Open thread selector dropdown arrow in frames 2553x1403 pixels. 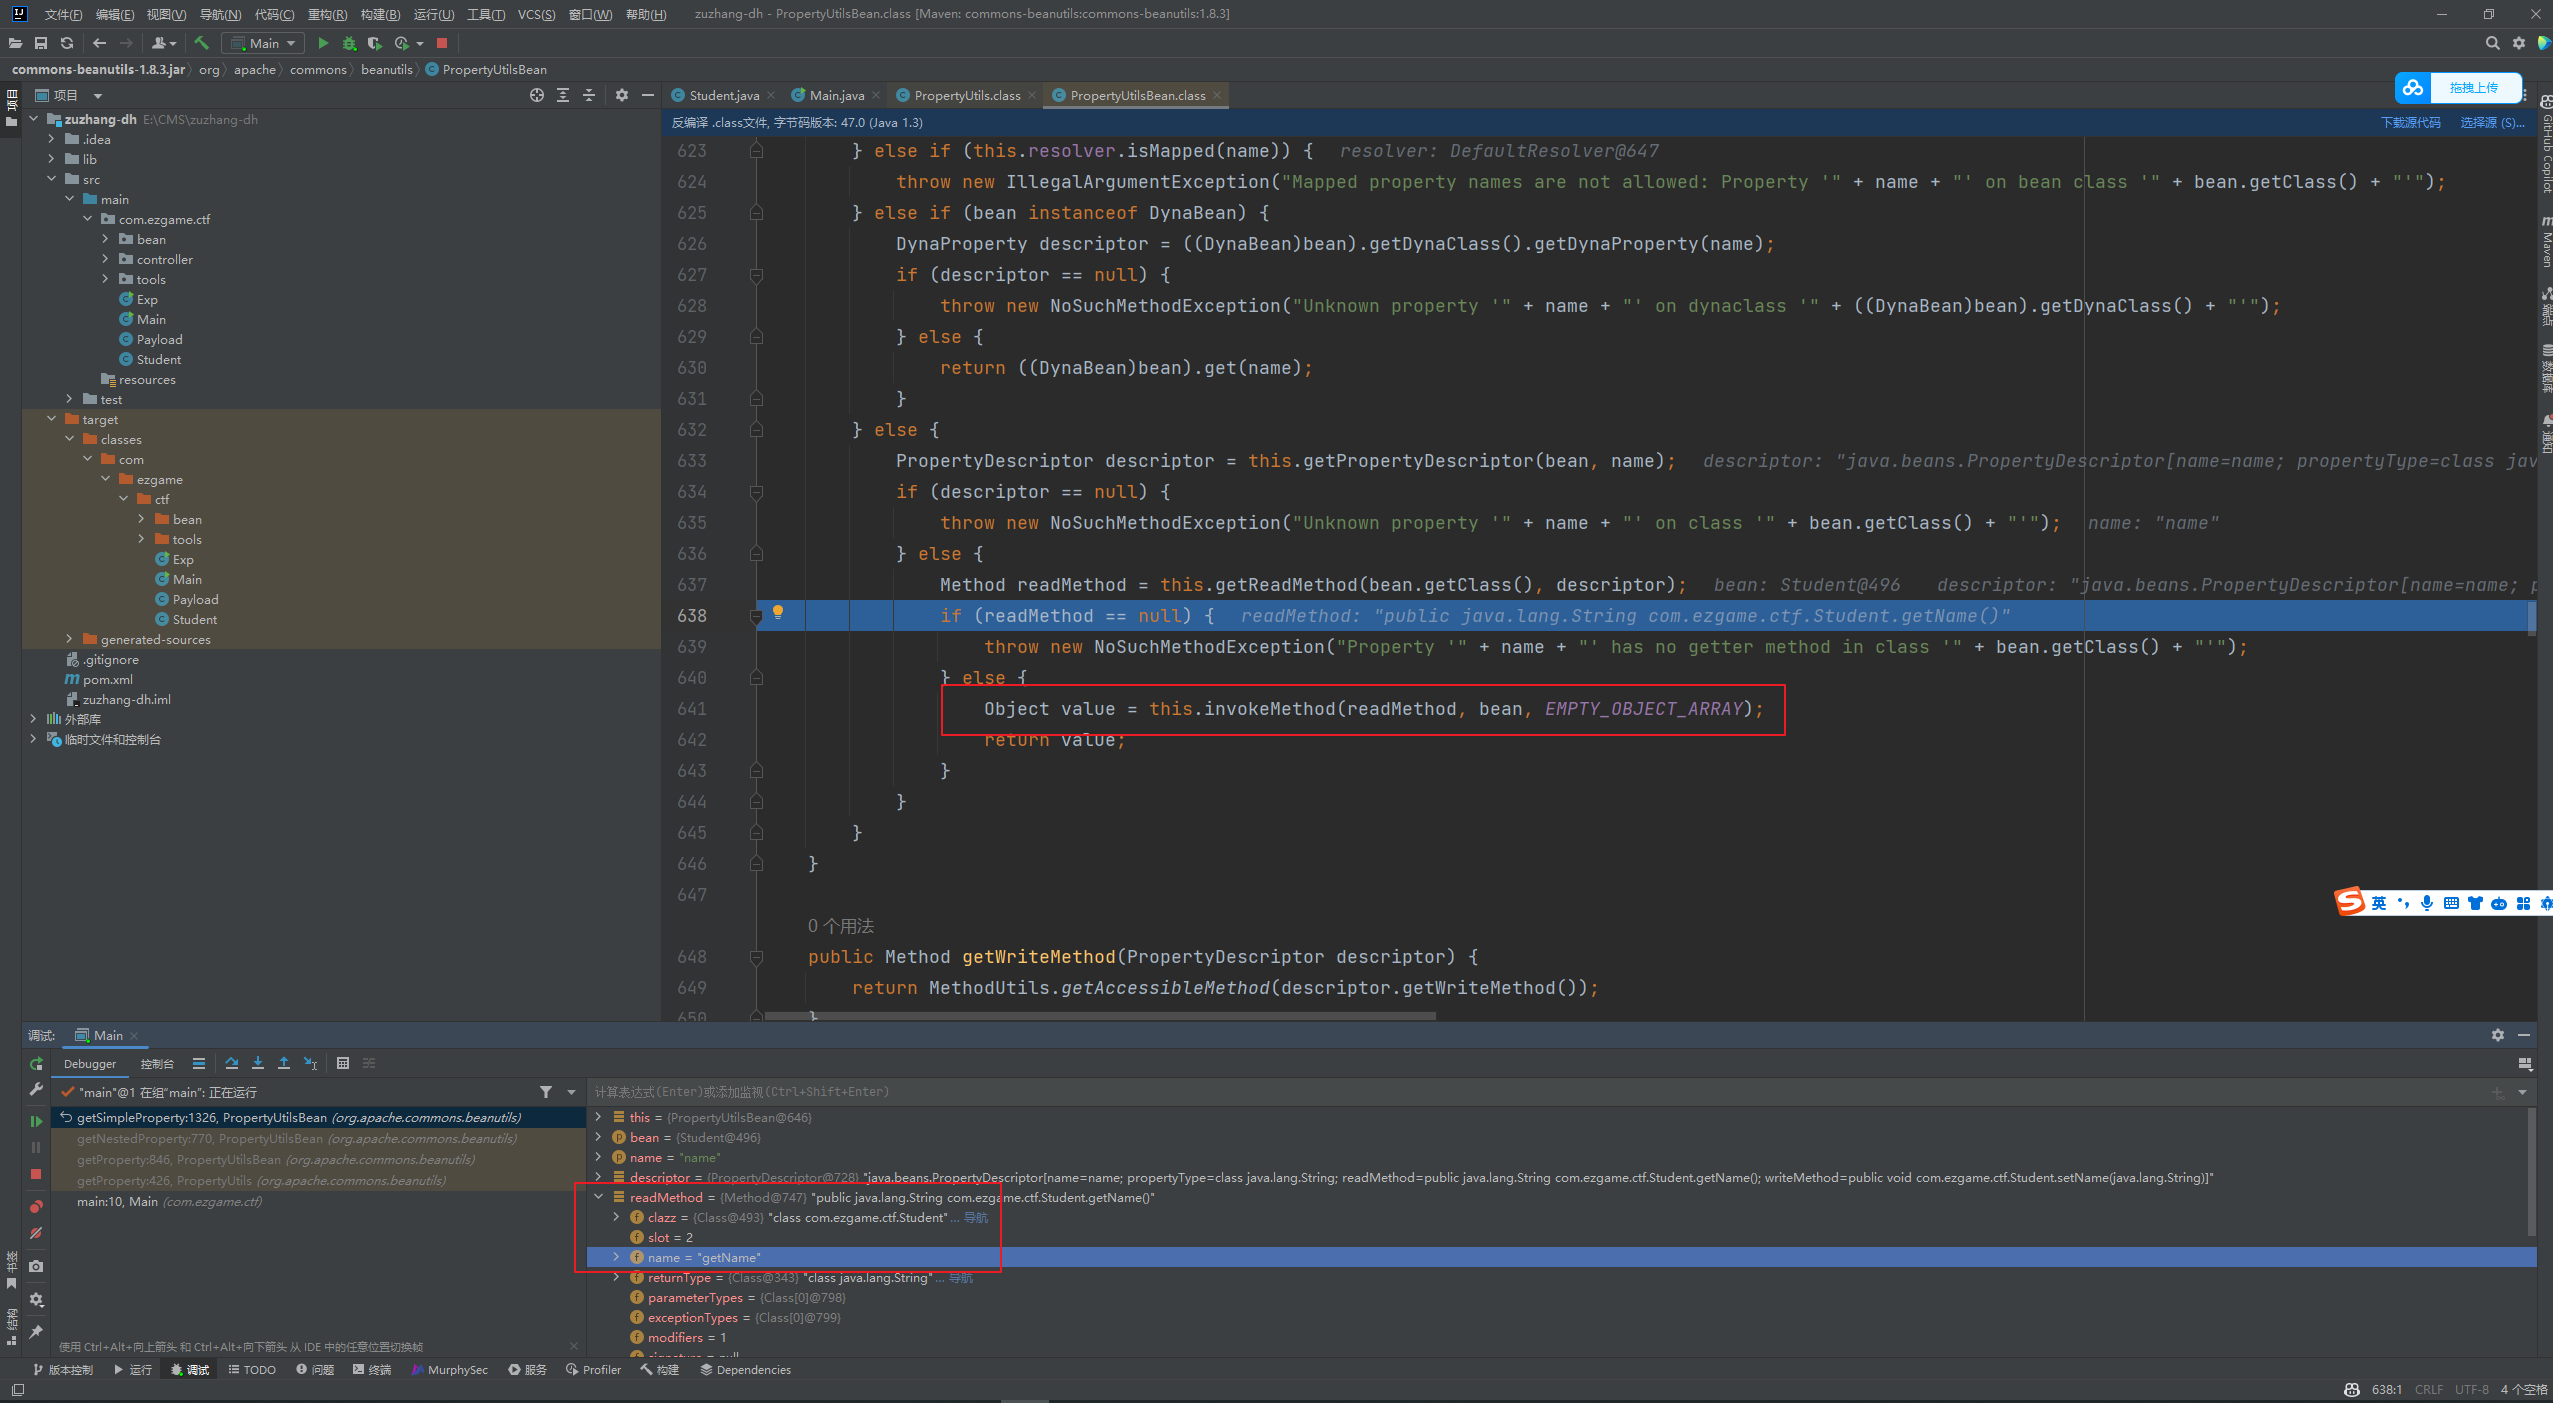(x=571, y=1092)
